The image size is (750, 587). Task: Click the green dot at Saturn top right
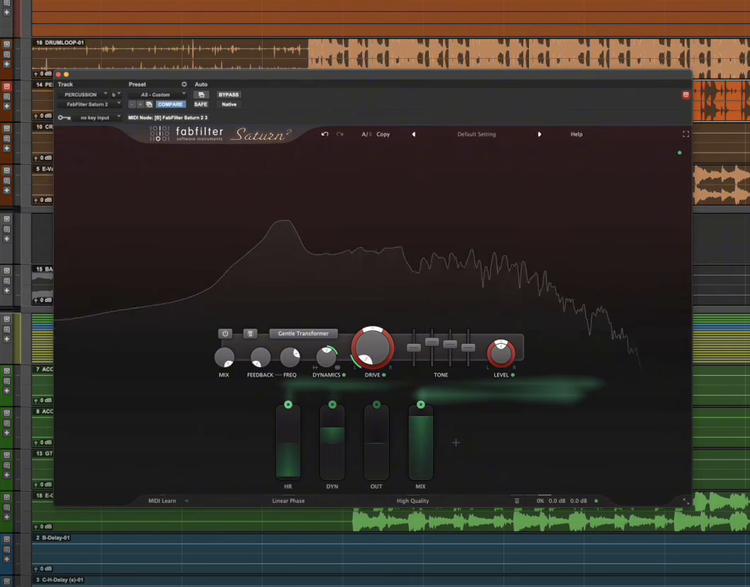tap(680, 153)
